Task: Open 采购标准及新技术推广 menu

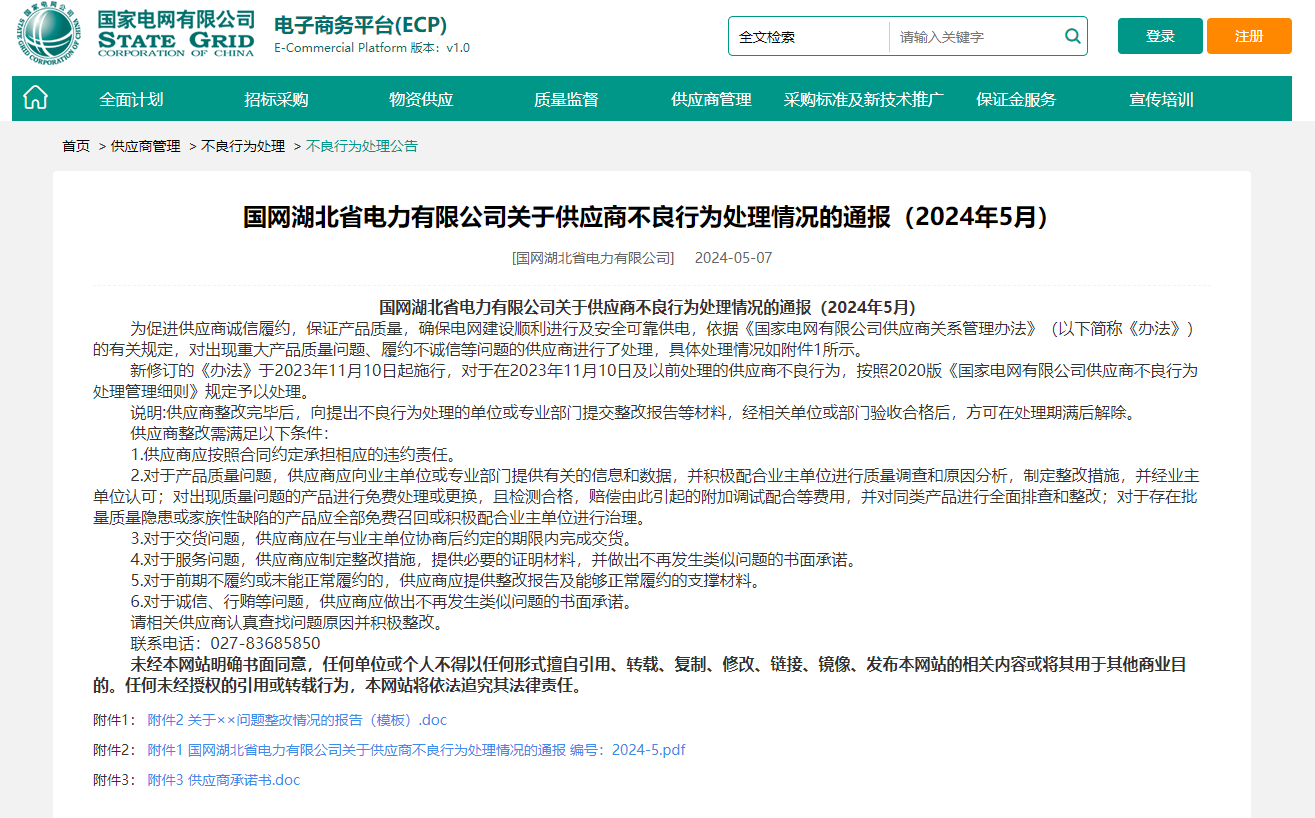Action: click(x=864, y=99)
